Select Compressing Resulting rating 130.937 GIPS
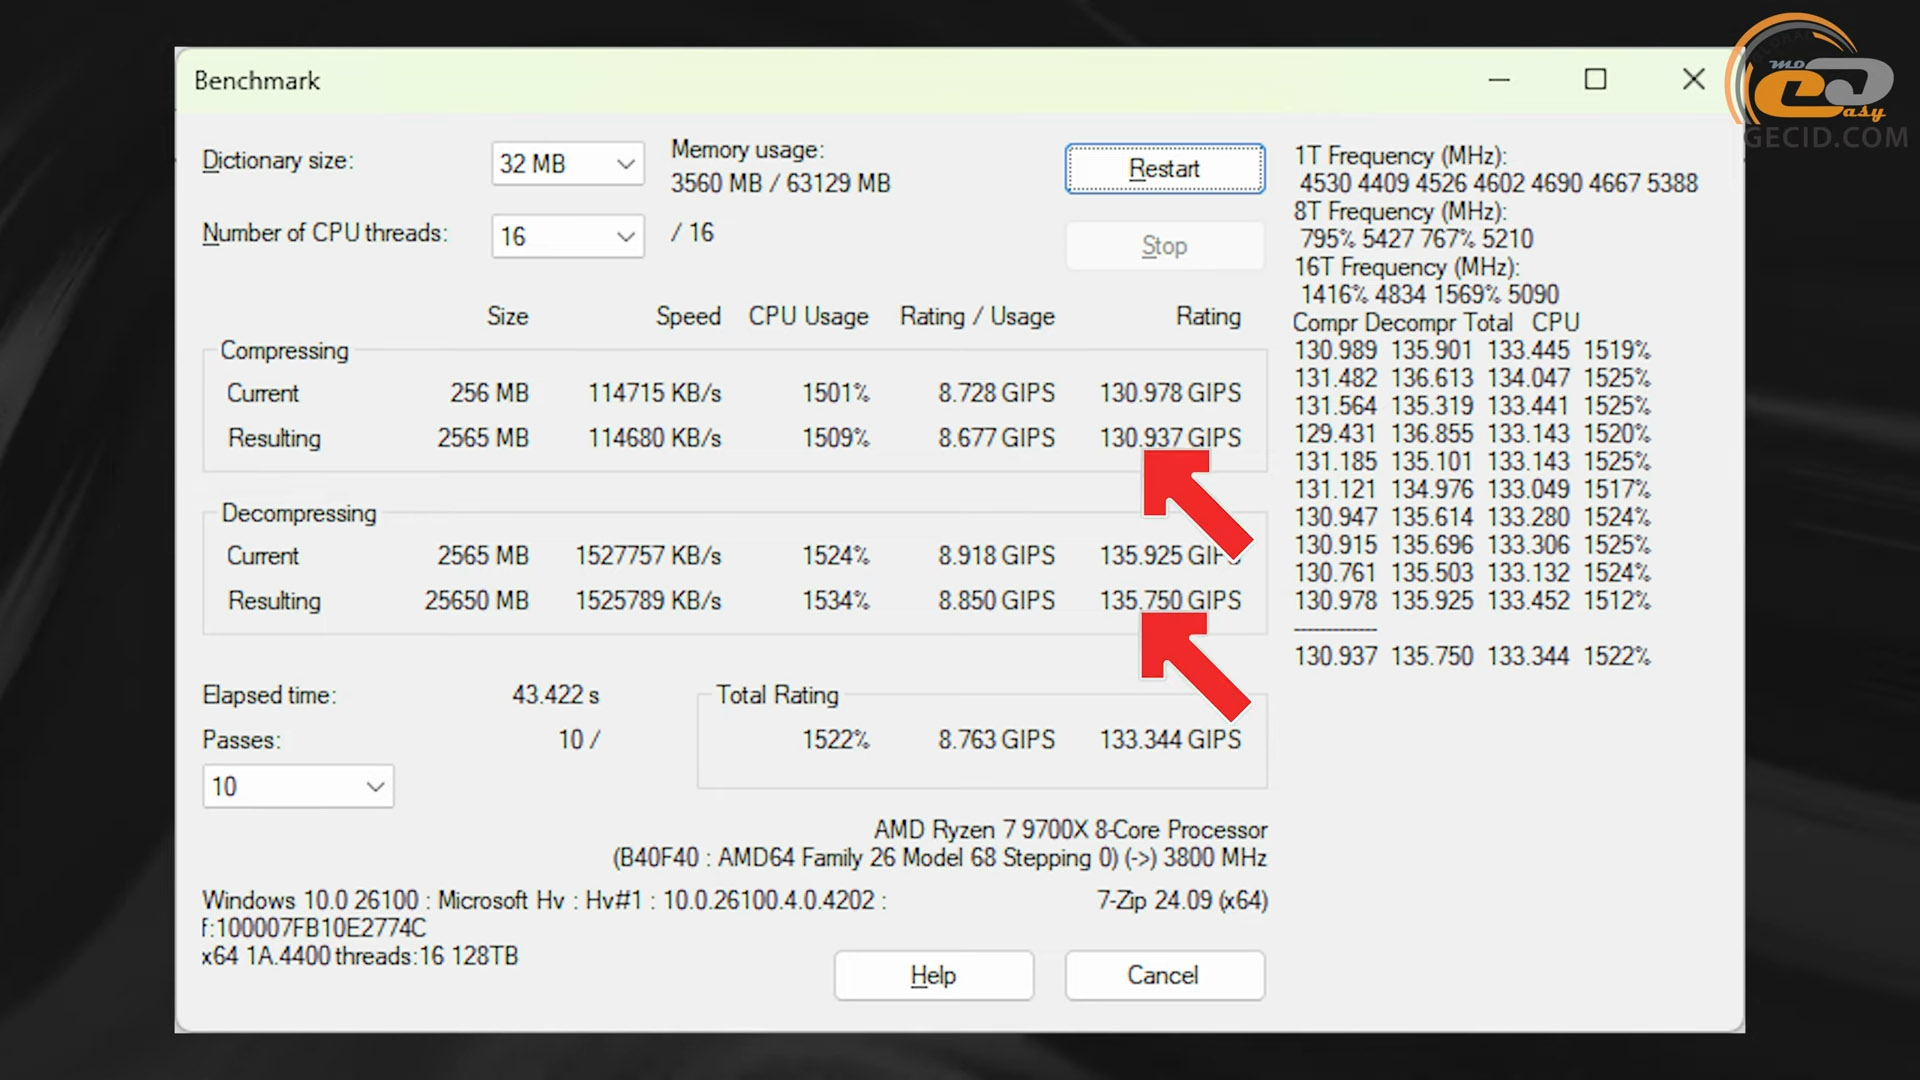Screen dimensions: 1920x1080 tap(1170, 438)
